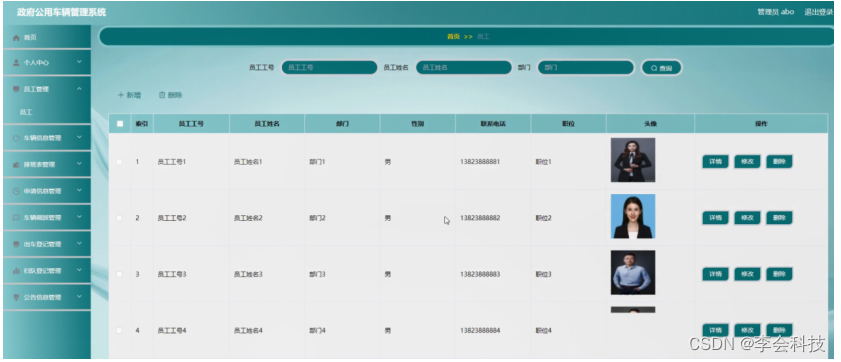Click the clock icon for 申请信息管理
The width and height of the screenshot is (841, 362).
pyautogui.click(x=16, y=191)
